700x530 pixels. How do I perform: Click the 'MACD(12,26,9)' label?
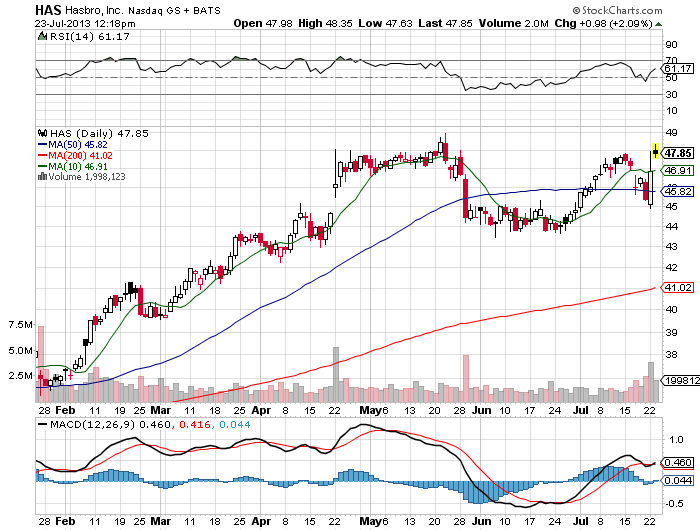[92, 424]
